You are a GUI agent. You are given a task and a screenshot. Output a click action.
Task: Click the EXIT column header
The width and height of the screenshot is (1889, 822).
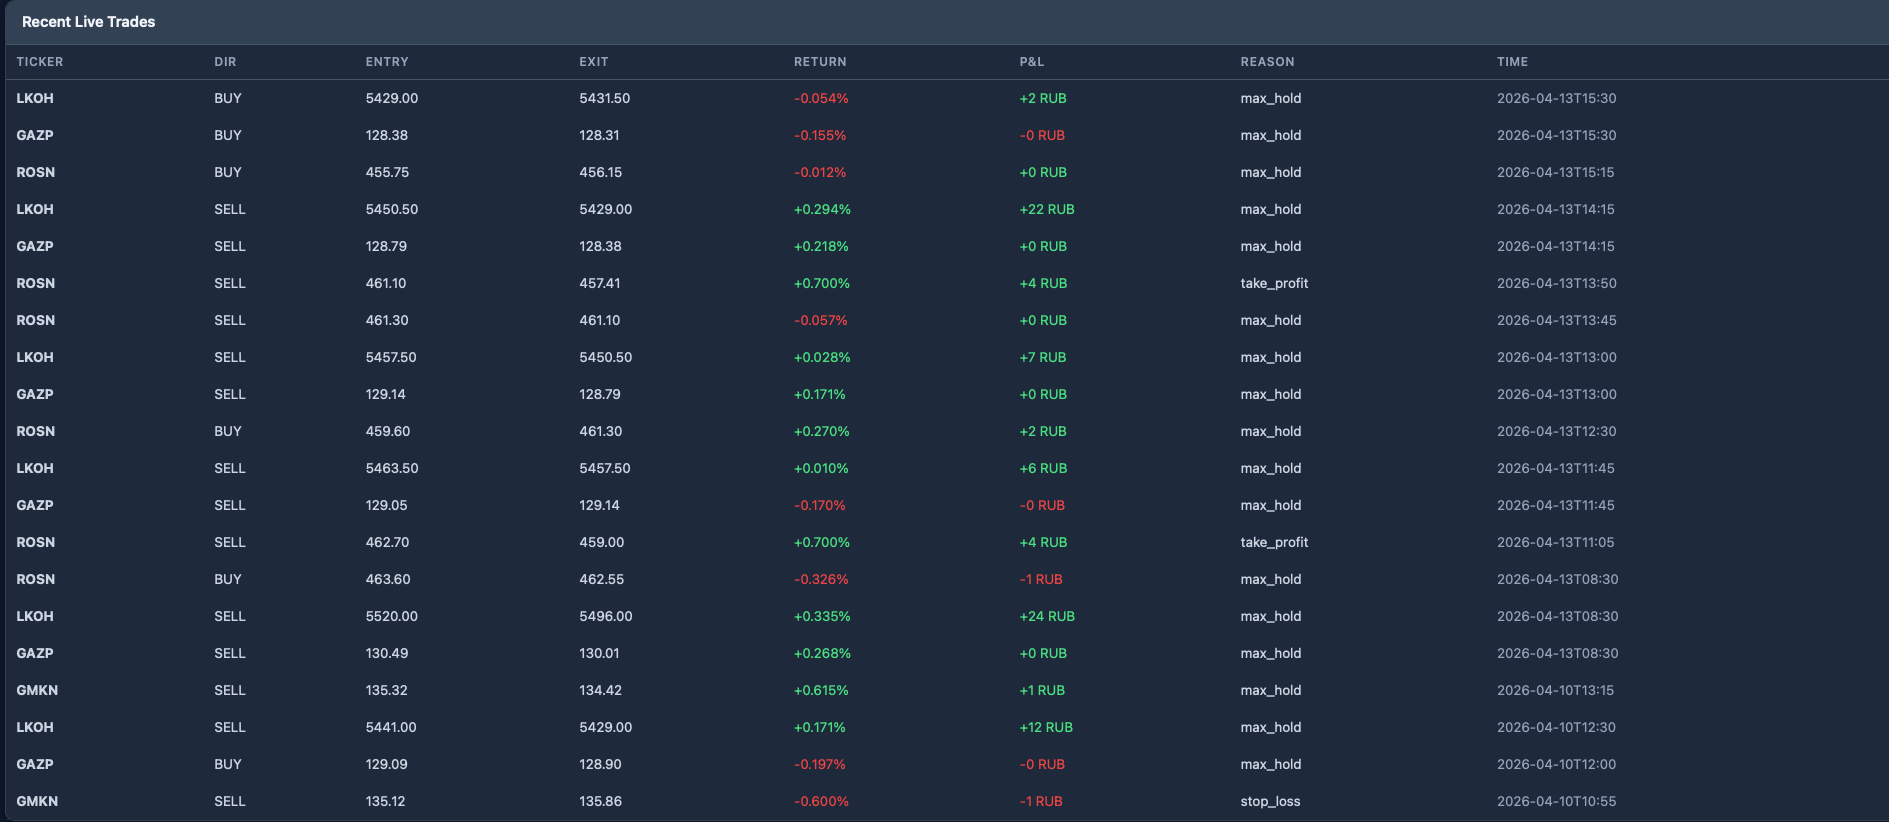(x=594, y=62)
